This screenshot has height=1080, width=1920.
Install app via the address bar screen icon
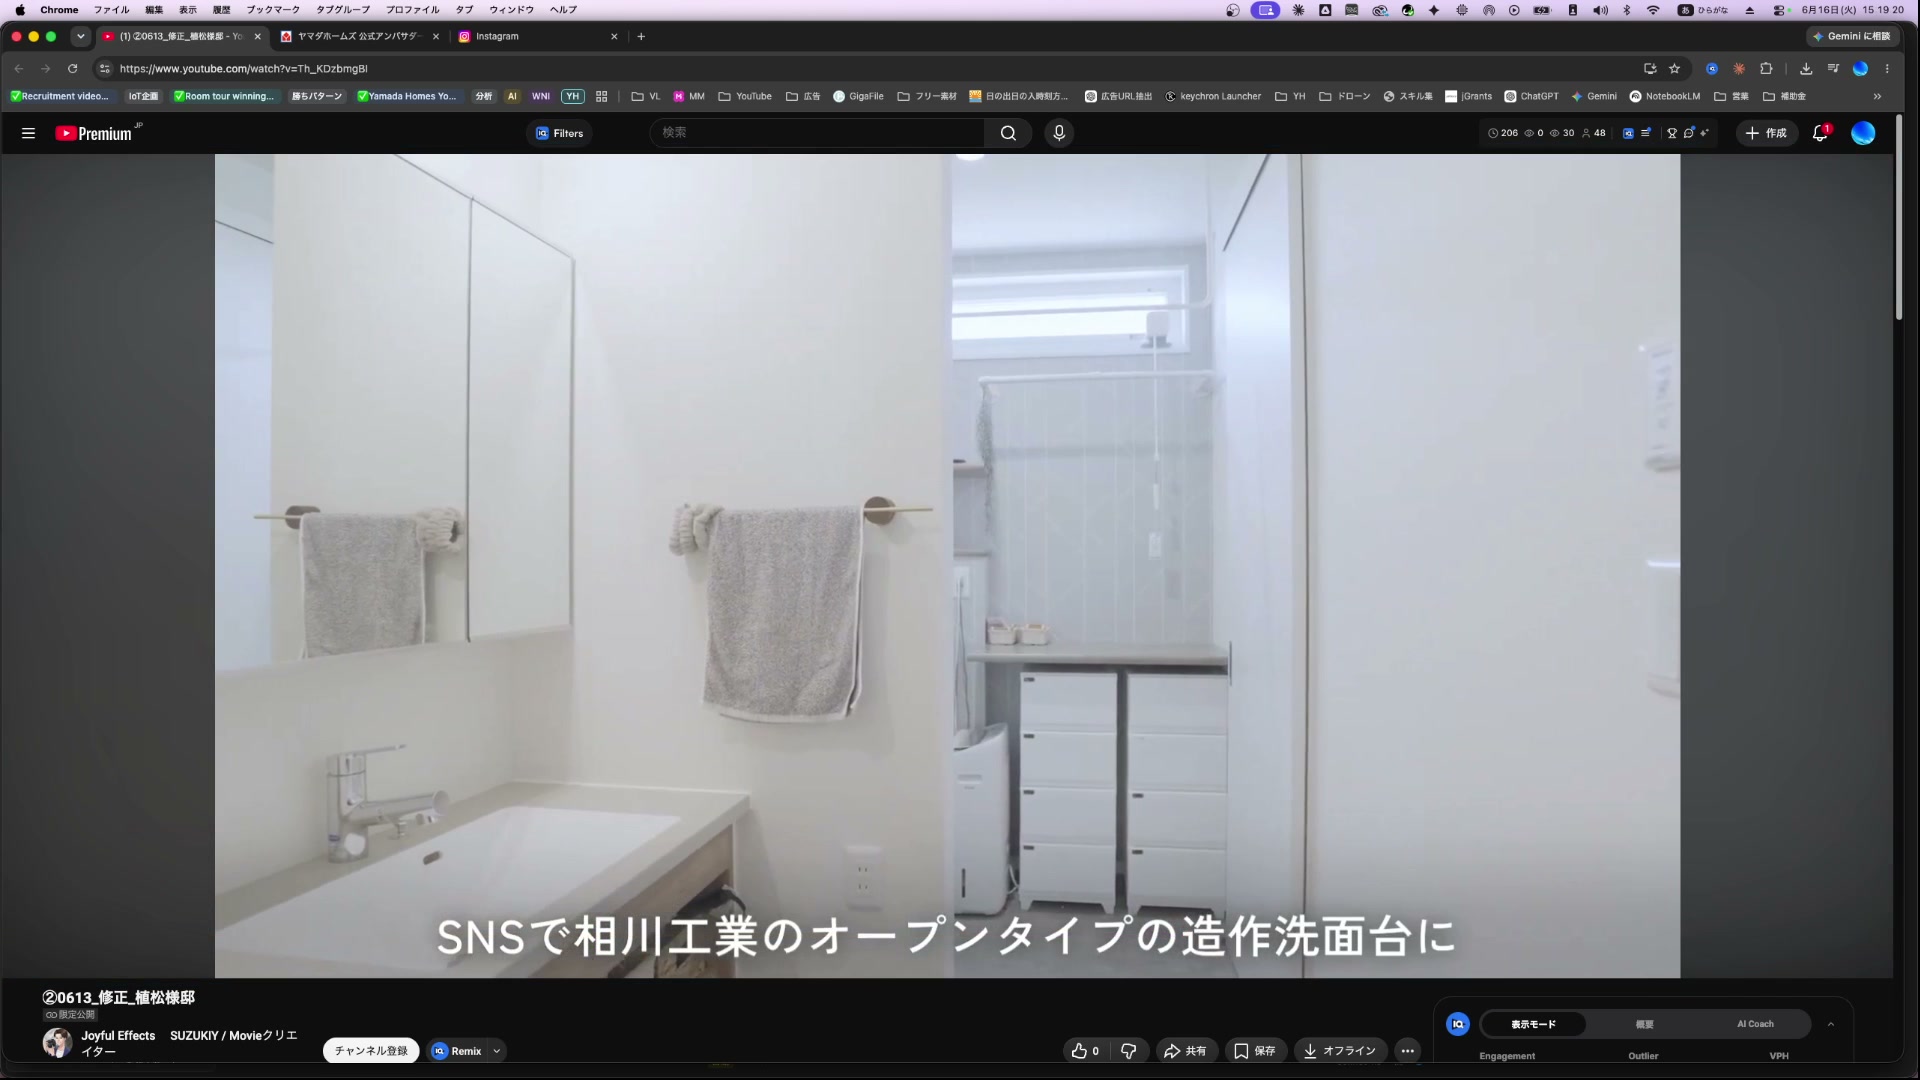1650,69
